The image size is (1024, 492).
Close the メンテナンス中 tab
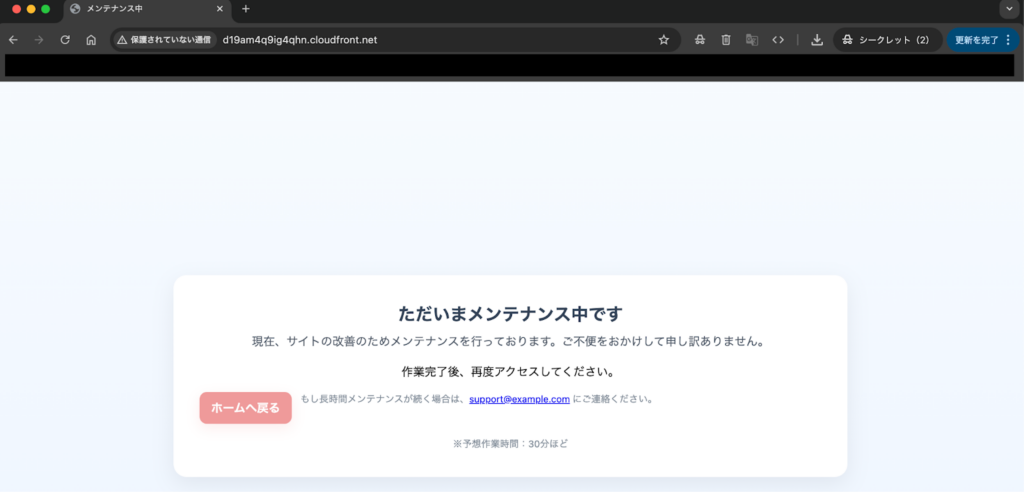tap(220, 9)
